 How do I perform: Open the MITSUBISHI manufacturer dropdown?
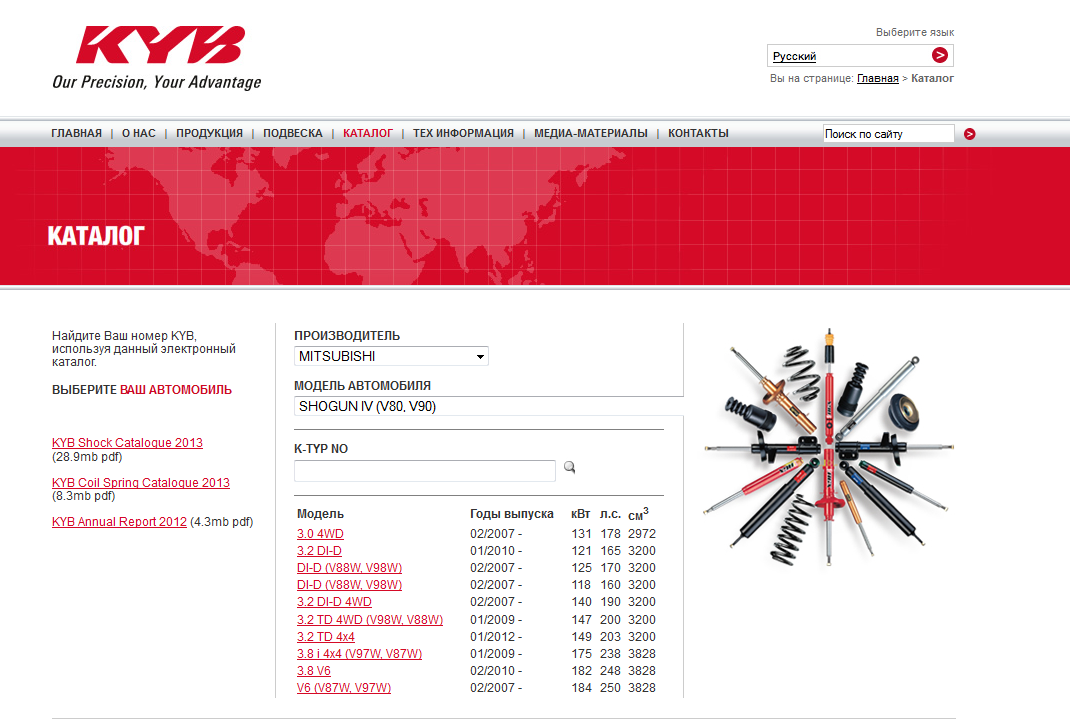pyautogui.click(x=391, y=356)
